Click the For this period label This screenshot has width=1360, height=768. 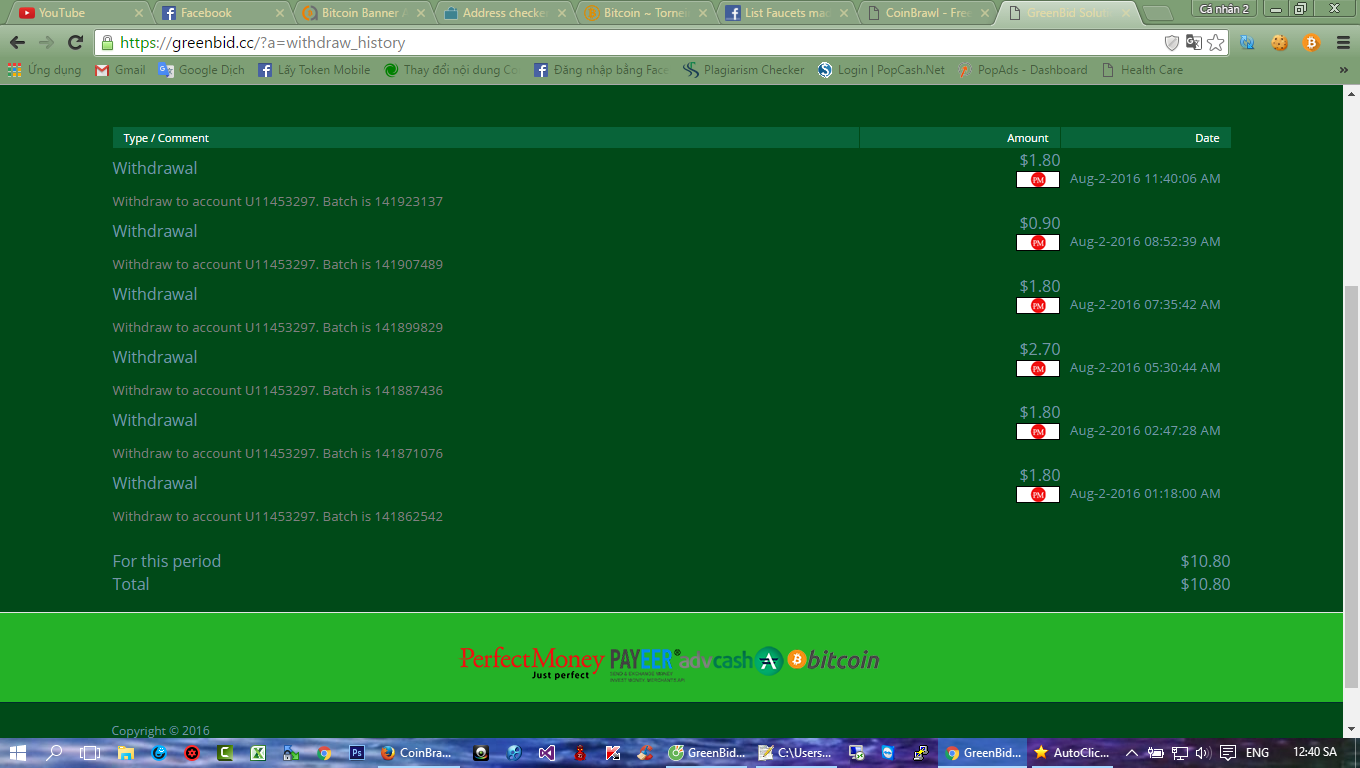pyautogui.click(x=167, y=562)
